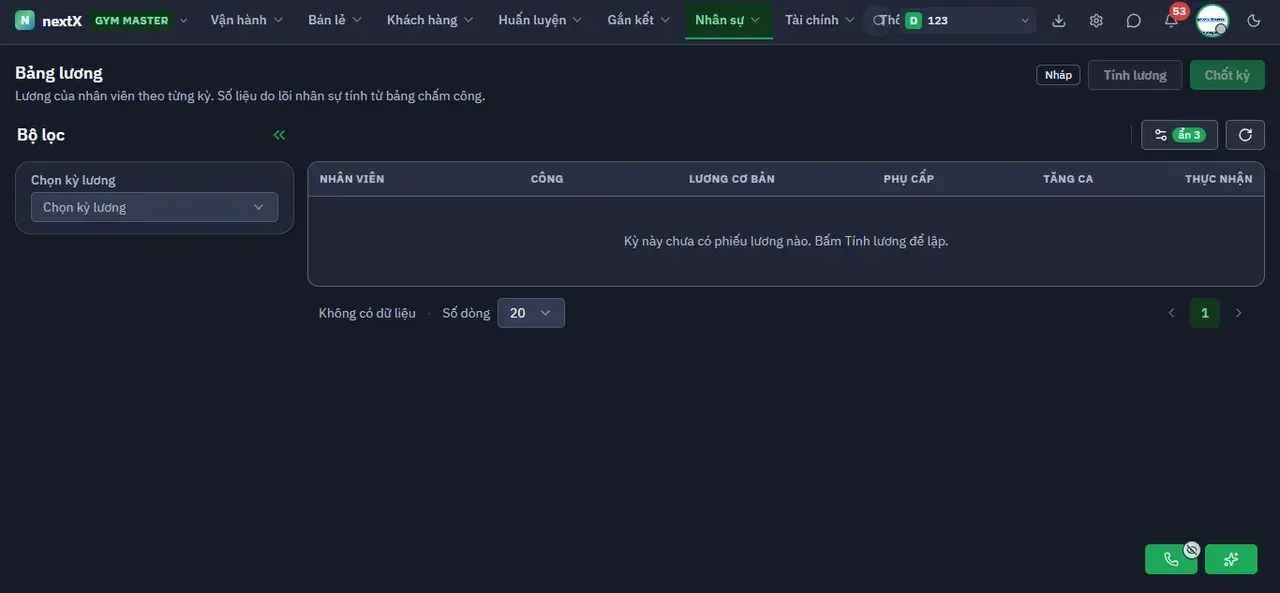Click the Tính lương button

(x=1135, y=75)
